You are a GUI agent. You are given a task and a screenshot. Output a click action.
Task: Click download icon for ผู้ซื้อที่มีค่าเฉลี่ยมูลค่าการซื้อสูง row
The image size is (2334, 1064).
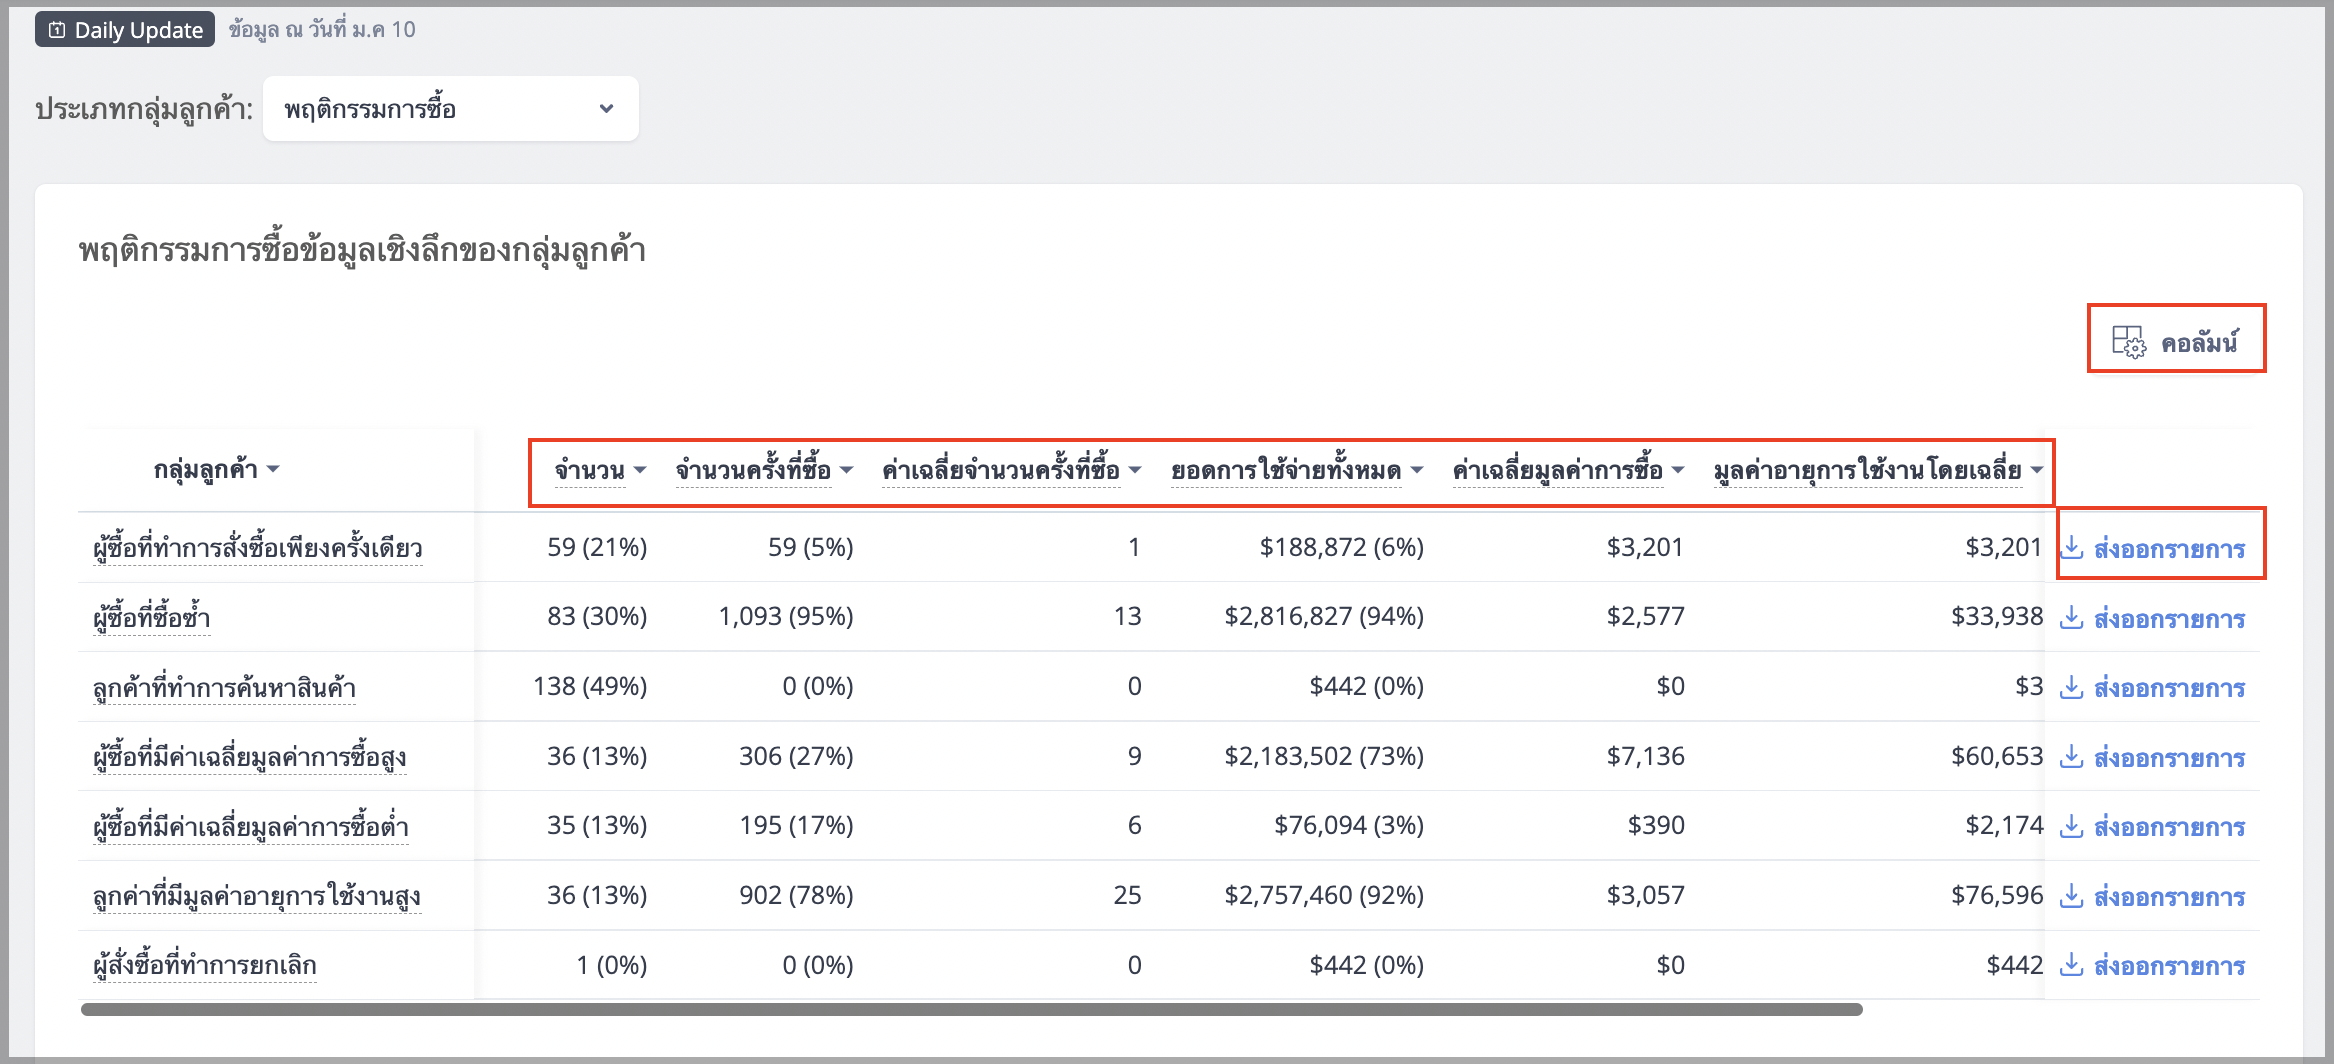(x=2072, y=757)
